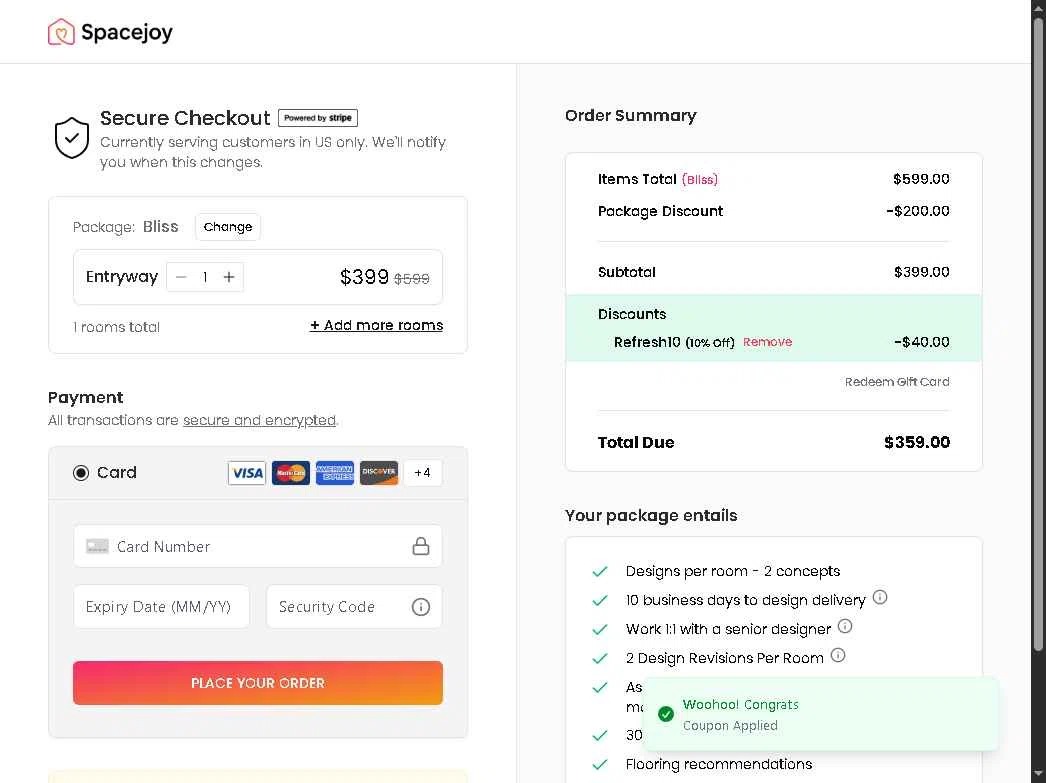Click the Powered by Stripe badge
This screenshot has height=783, width=1046.
coord(318,118)
